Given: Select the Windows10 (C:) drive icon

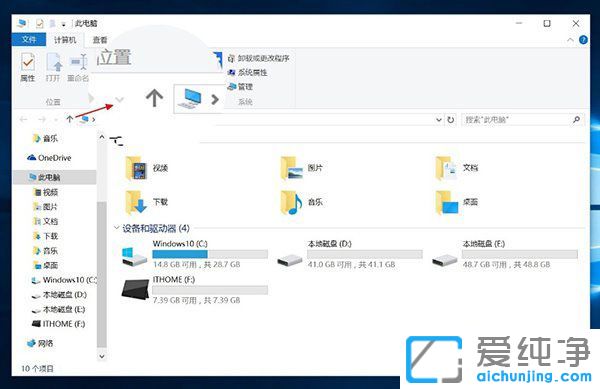Looking at the screenshot, I should (134, 256).
